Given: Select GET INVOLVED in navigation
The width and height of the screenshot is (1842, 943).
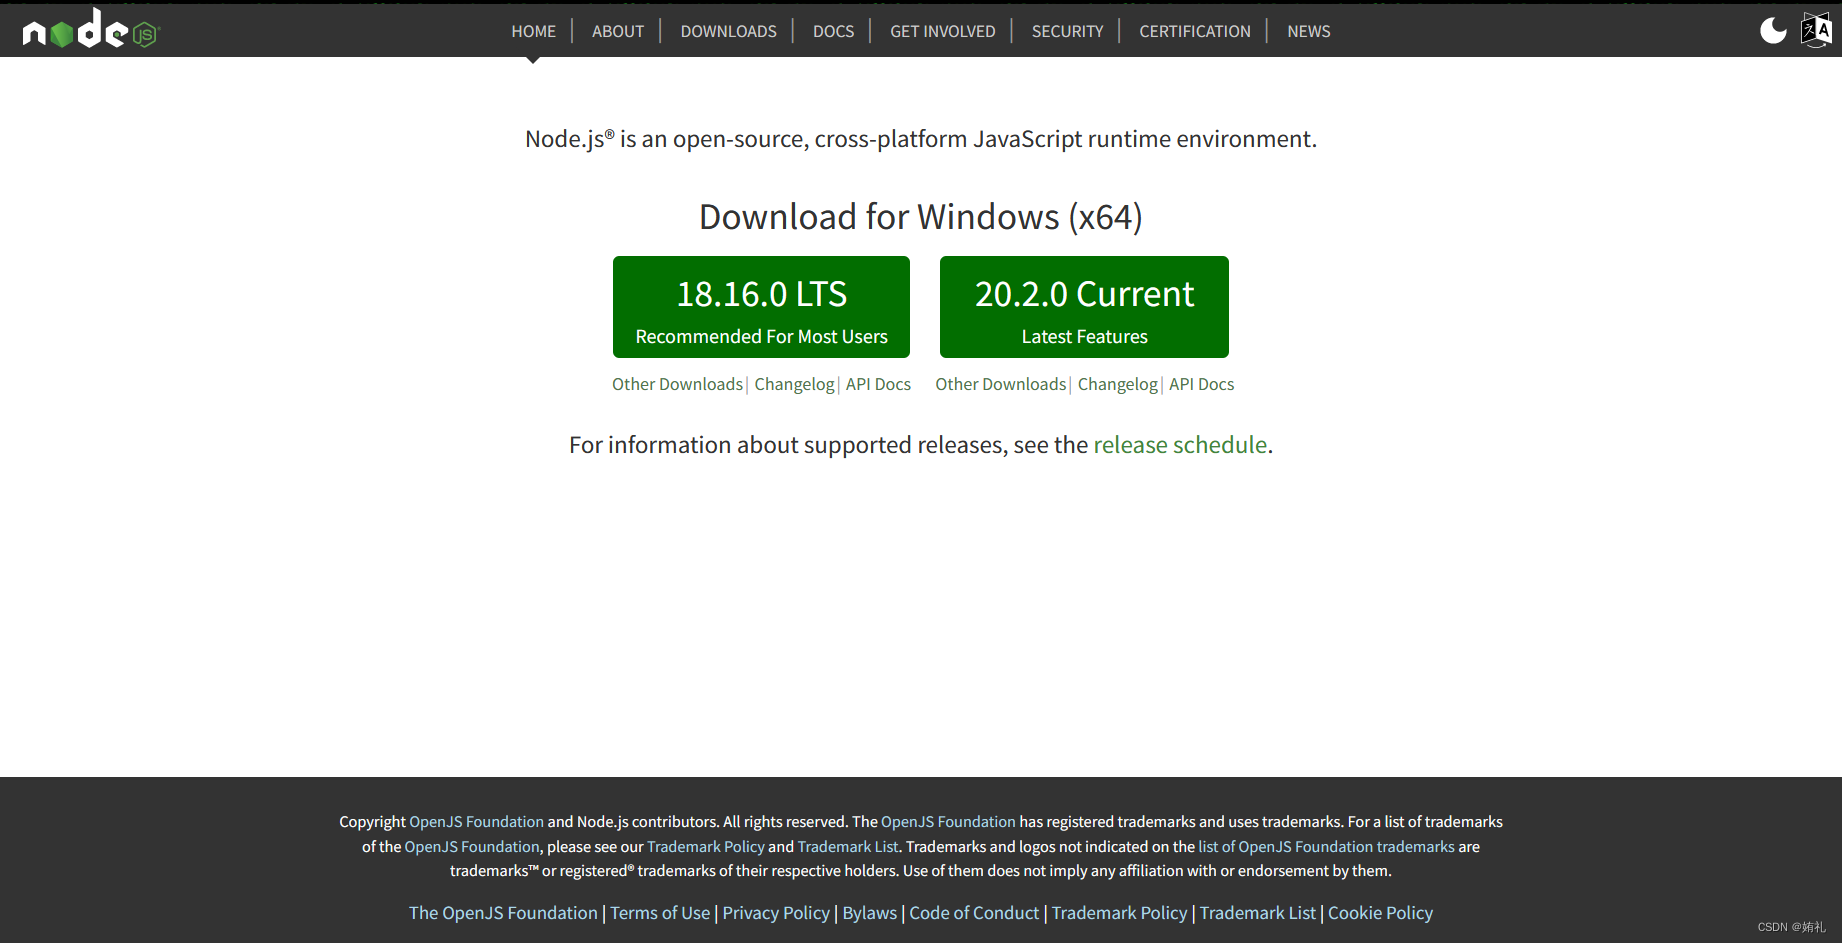Looking at the screenshot, I should pos(943,31).
